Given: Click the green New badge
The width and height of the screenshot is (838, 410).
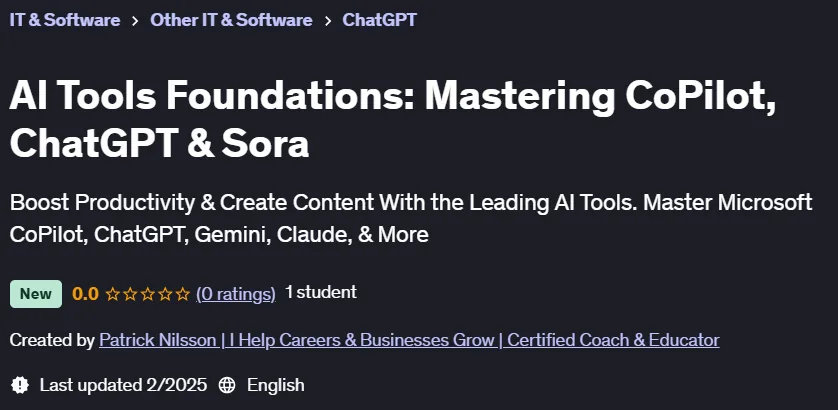Looking at the screenshot, I should coord(36,294).
